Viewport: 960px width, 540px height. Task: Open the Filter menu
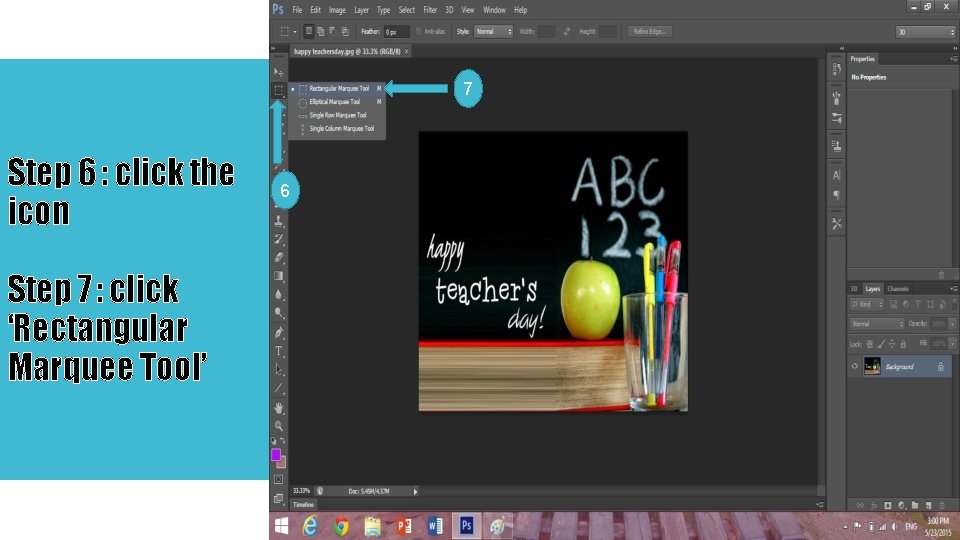pos(430,10)
